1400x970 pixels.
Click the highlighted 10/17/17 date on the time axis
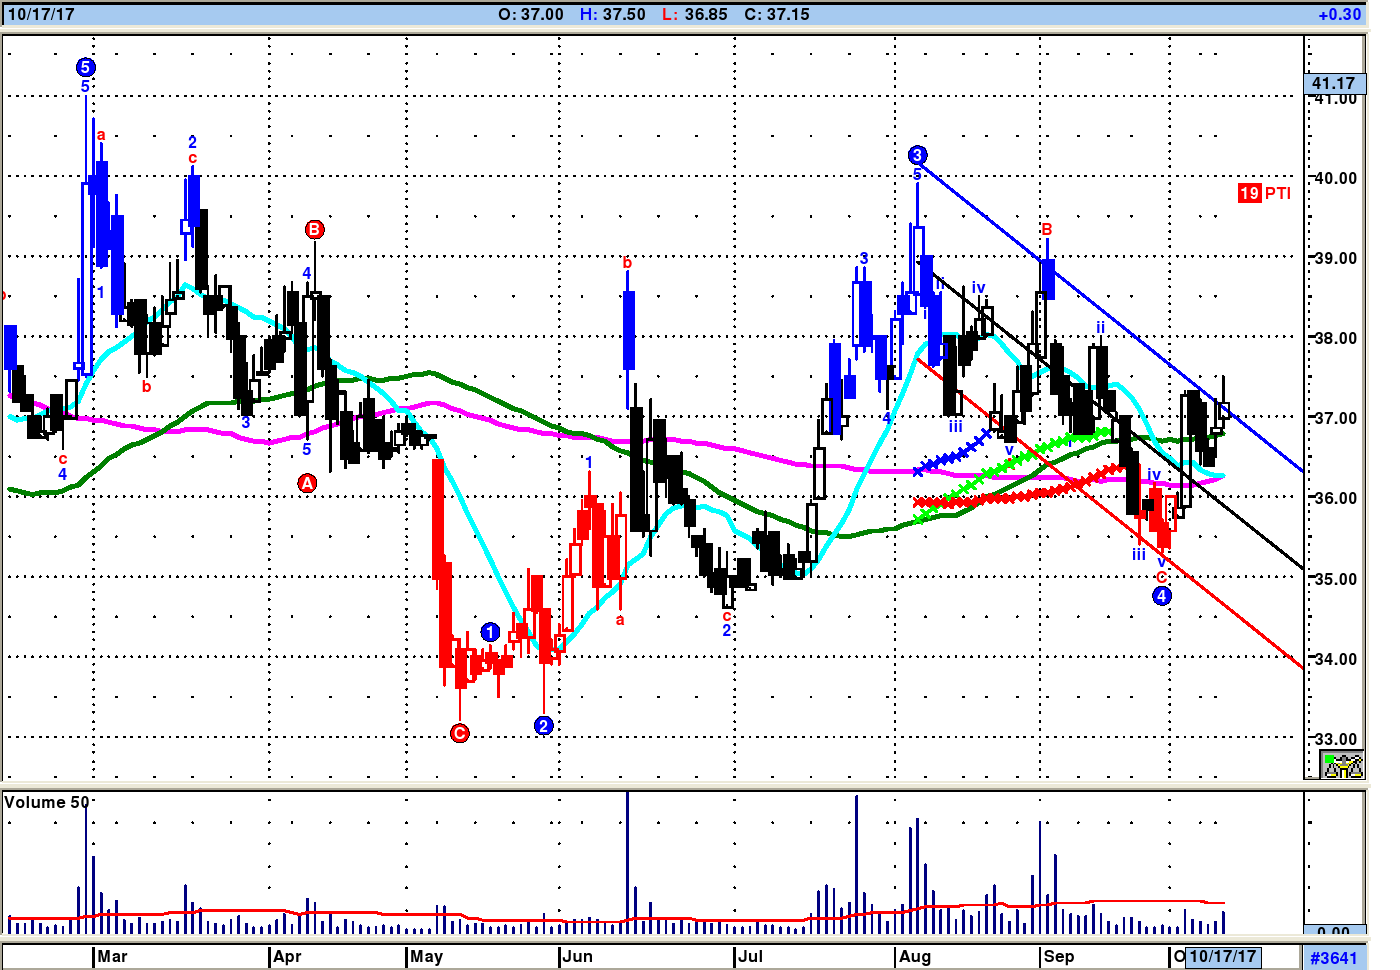click(x=1222, y=956)
